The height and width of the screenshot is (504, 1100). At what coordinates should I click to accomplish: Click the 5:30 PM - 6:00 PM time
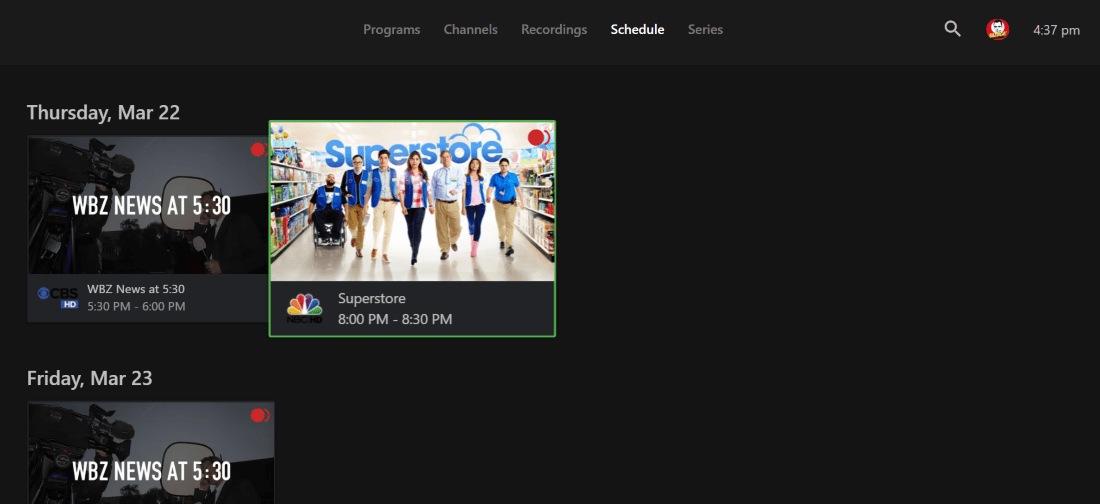(x=136, y=306)
